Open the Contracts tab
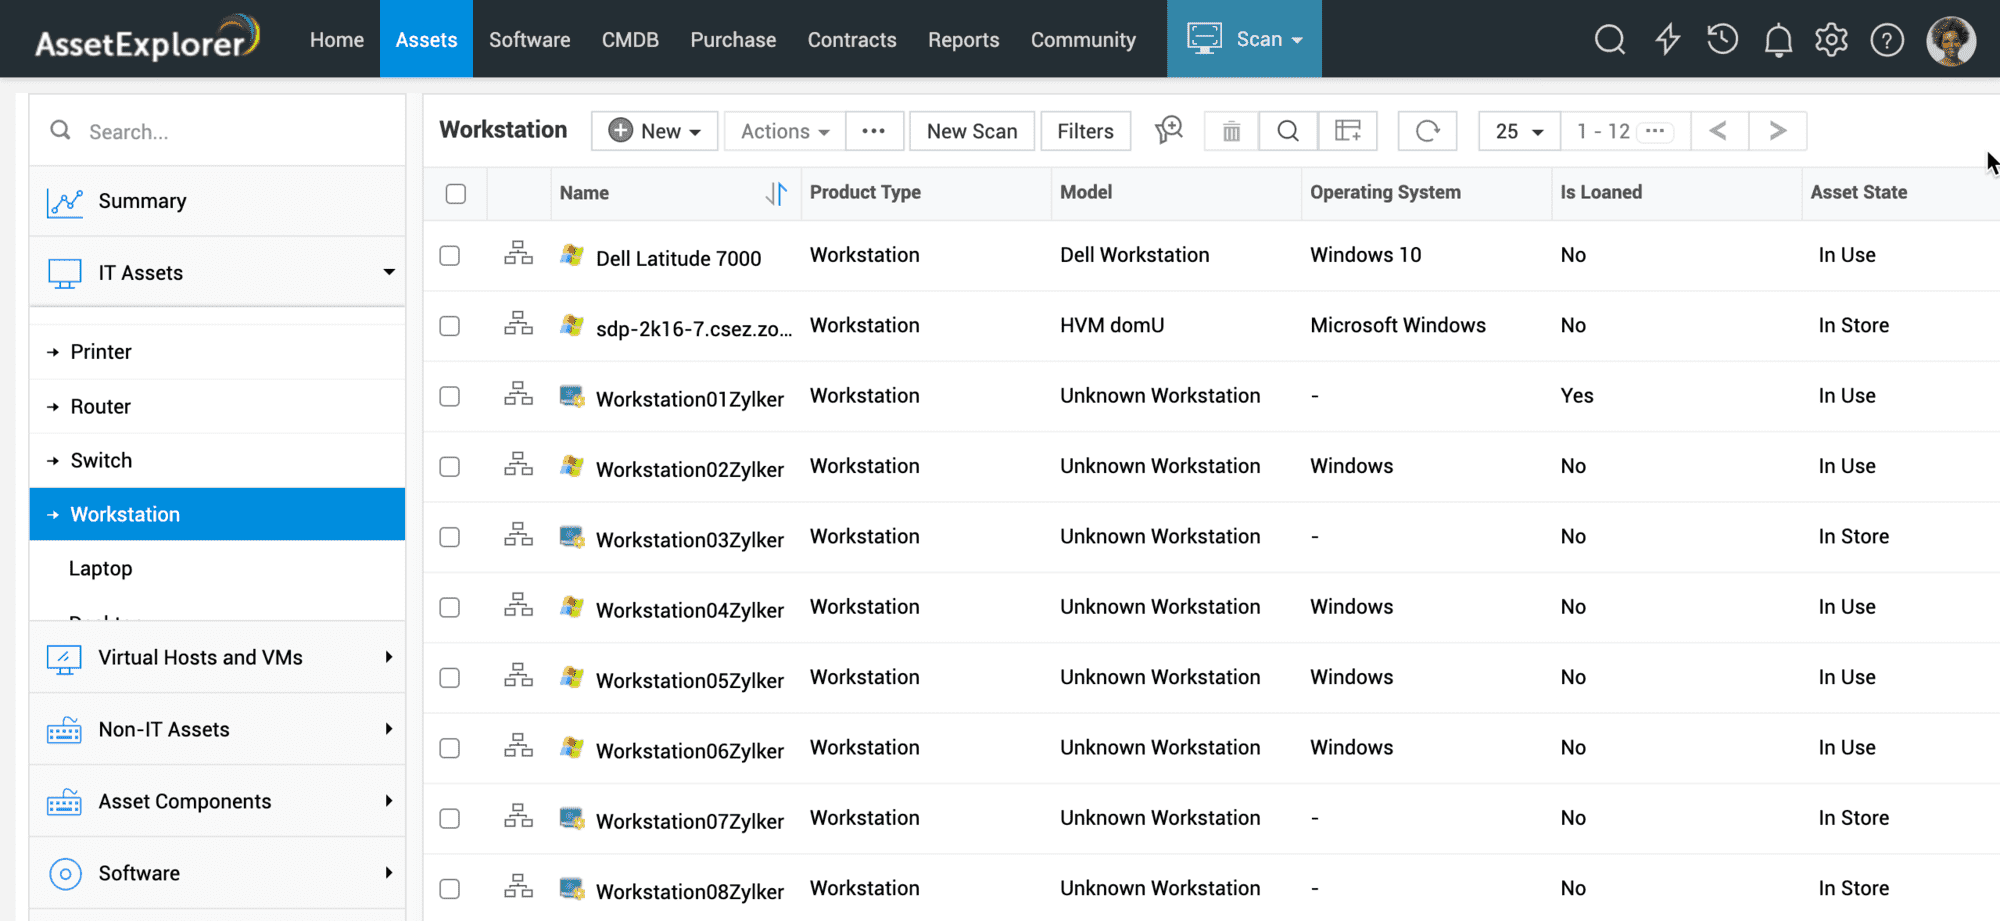 (x=851, y=40)
